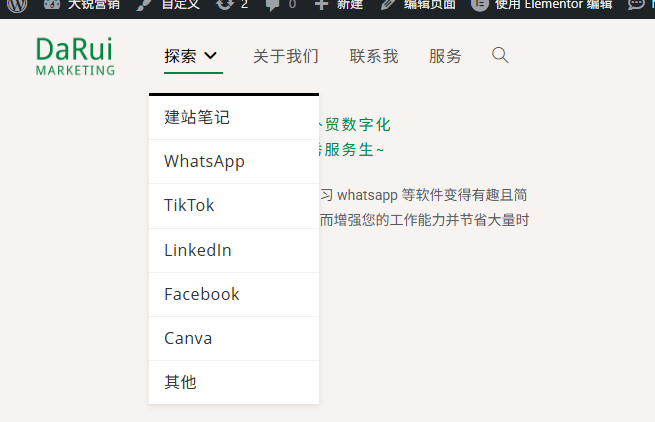Click the 自定义 customize brush icon

tap(145, 4)
